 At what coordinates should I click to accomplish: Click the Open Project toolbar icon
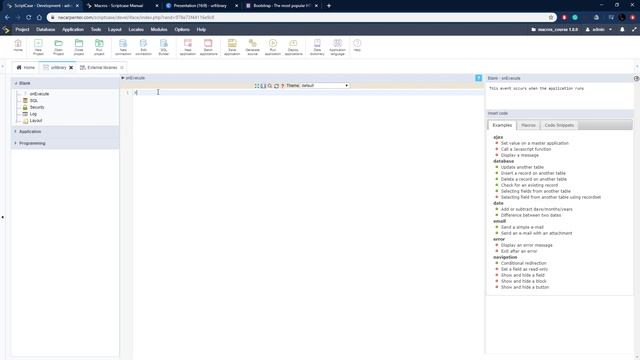coord(58,47)
